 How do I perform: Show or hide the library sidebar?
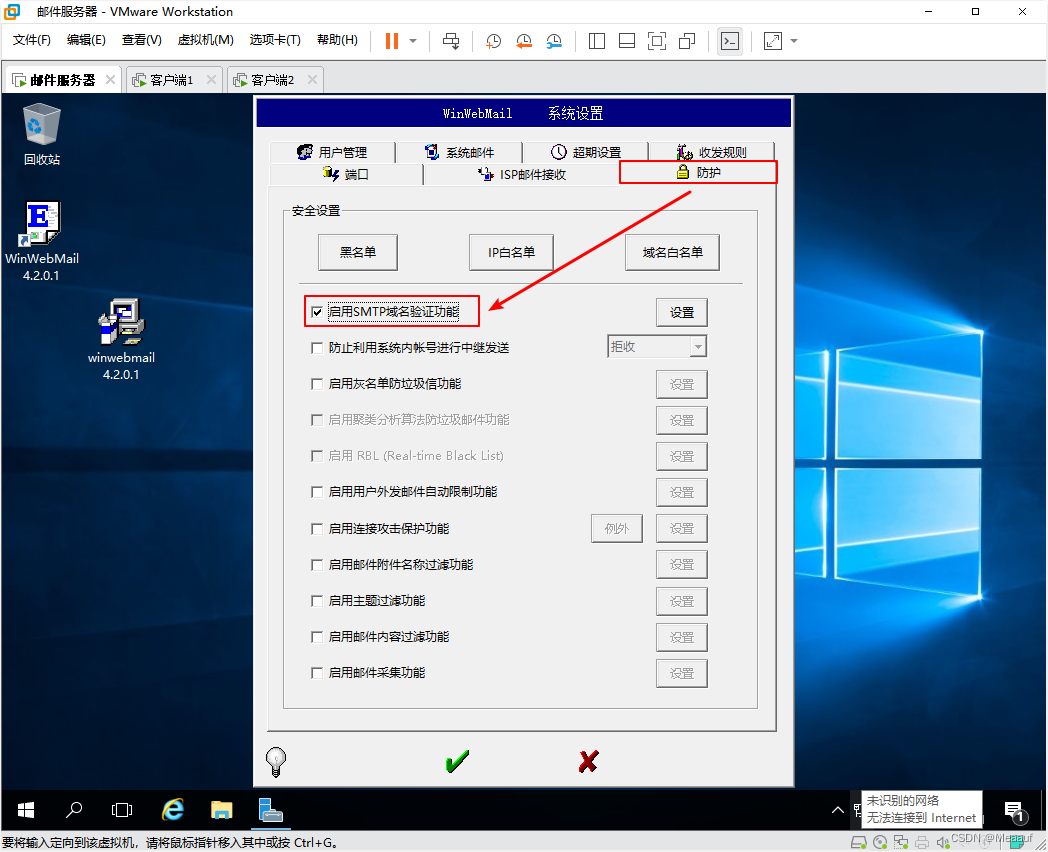(597, 41)
